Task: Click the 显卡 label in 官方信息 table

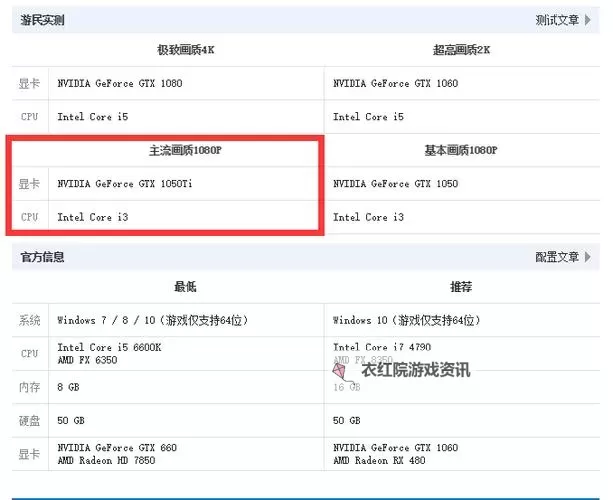Action: click(x=30, y=454)
